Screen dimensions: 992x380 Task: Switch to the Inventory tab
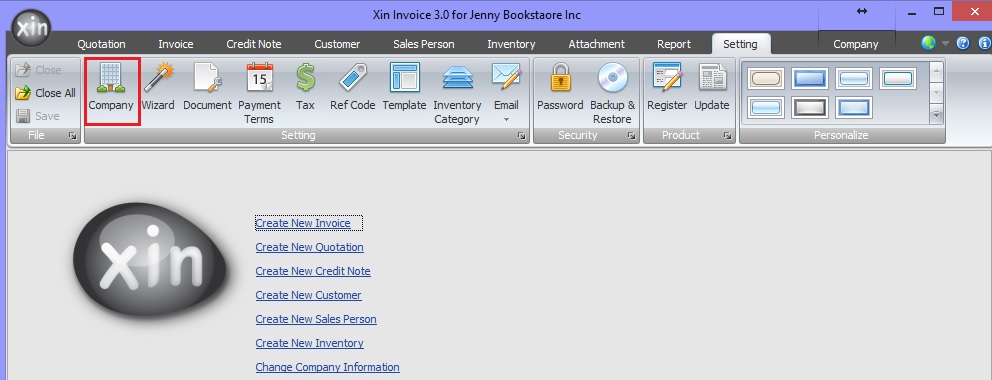511,44
